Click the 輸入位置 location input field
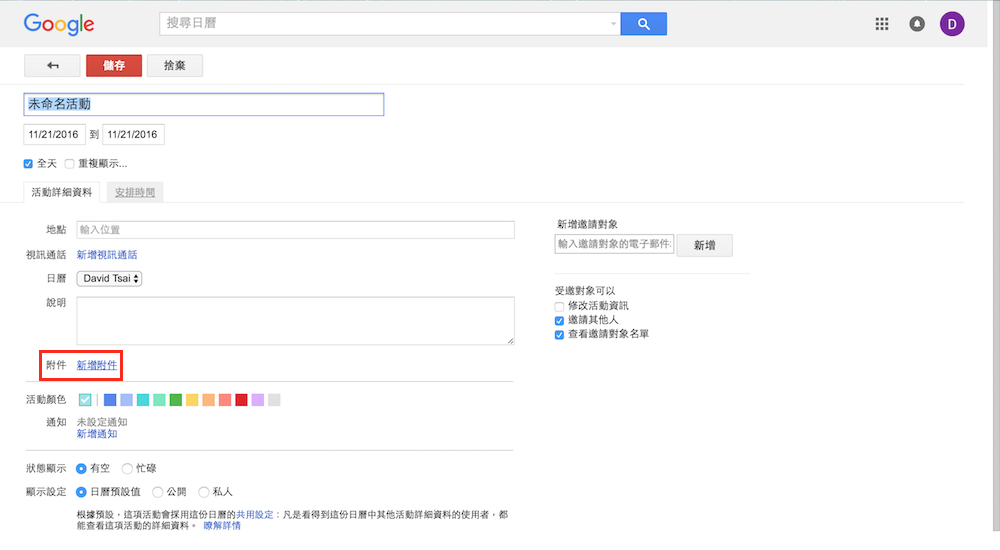The width and height of the screenshot is (1000, 550). click(295, 230)
